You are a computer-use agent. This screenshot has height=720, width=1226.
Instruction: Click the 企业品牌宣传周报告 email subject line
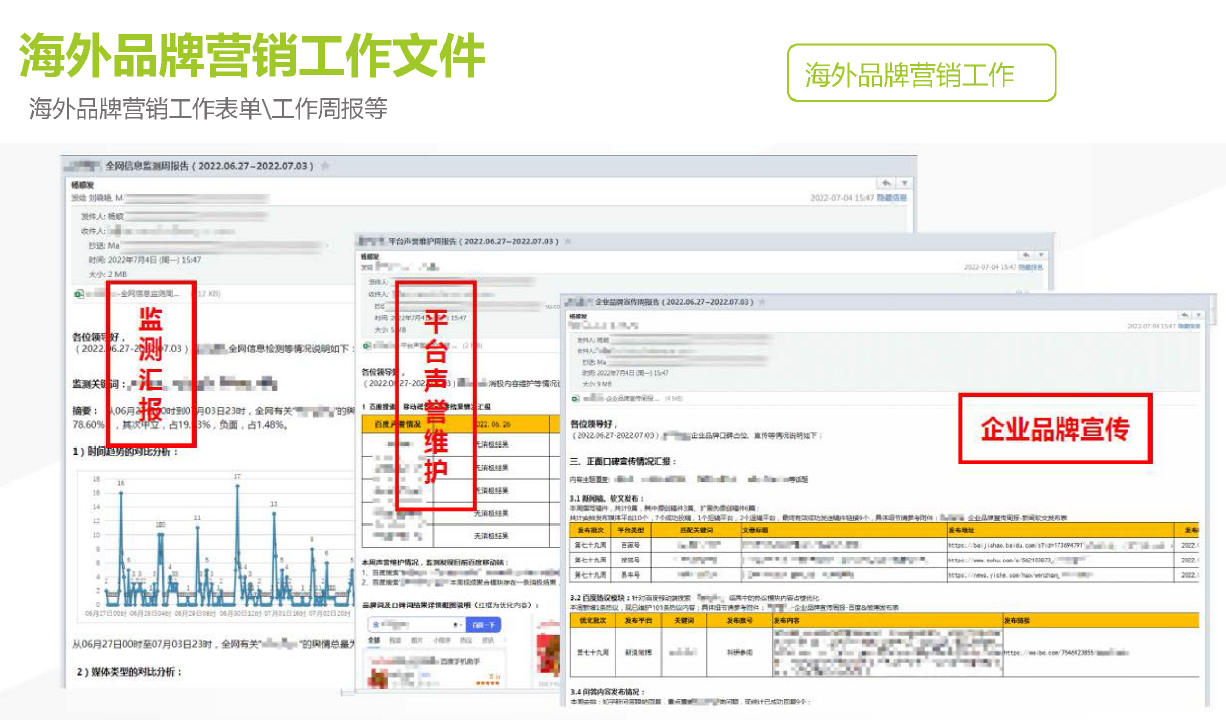pyautogui.click(x=674, y=301)
